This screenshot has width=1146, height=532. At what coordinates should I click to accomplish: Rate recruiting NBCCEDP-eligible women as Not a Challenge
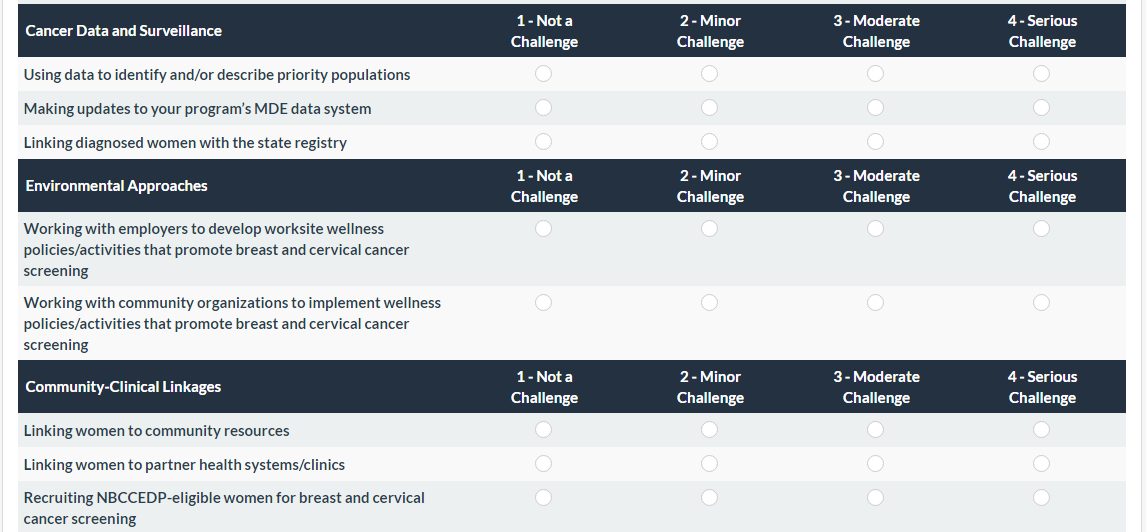(543, 498)
